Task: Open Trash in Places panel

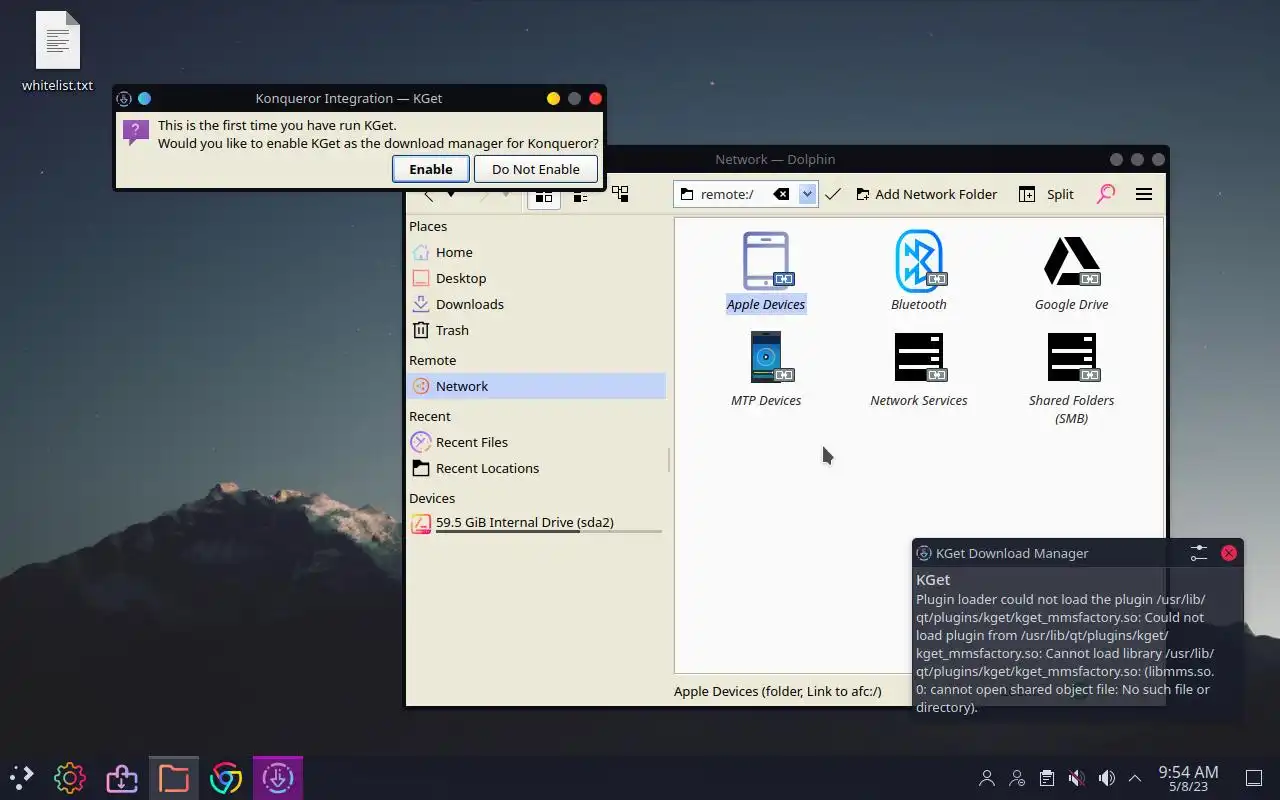Action: [x=536, y=331]
